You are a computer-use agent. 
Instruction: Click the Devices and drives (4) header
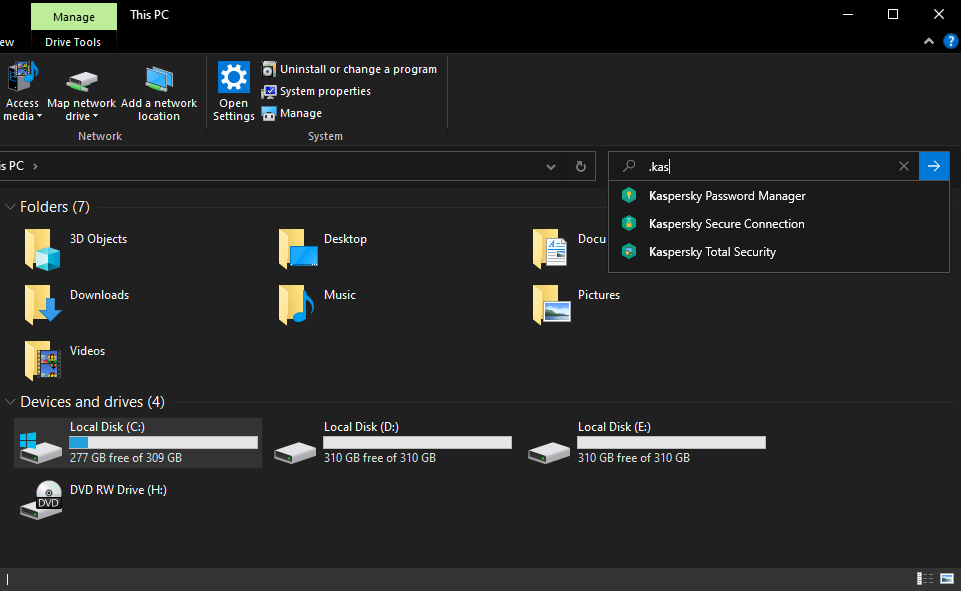[x=93, y=402]
